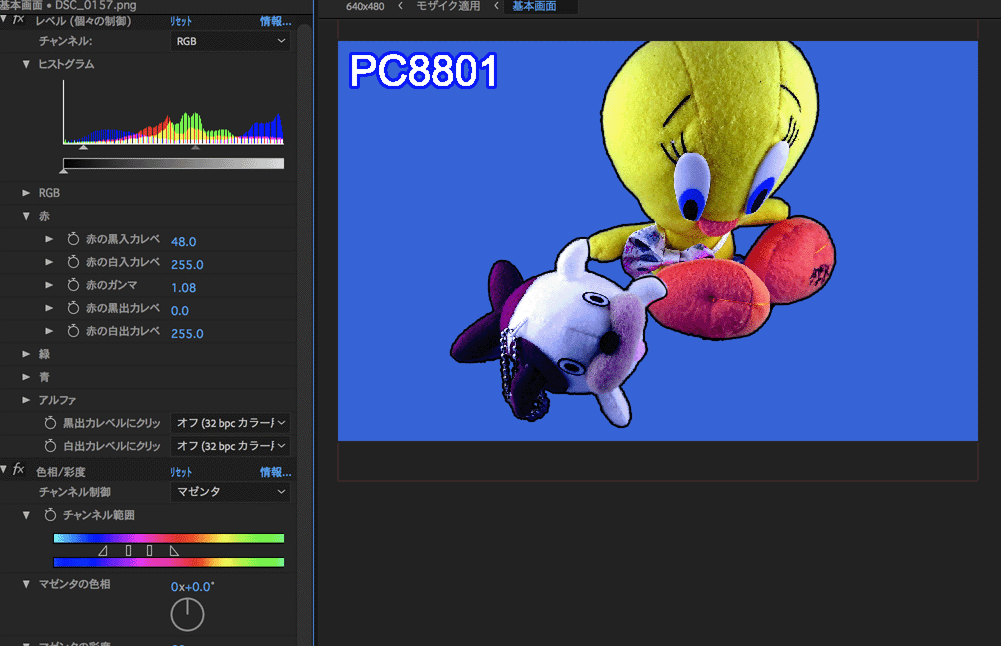Click stopwatch for チャンネル範囲
The width and height of the screenshot is (1001, 646).
[x=50, y=515]
